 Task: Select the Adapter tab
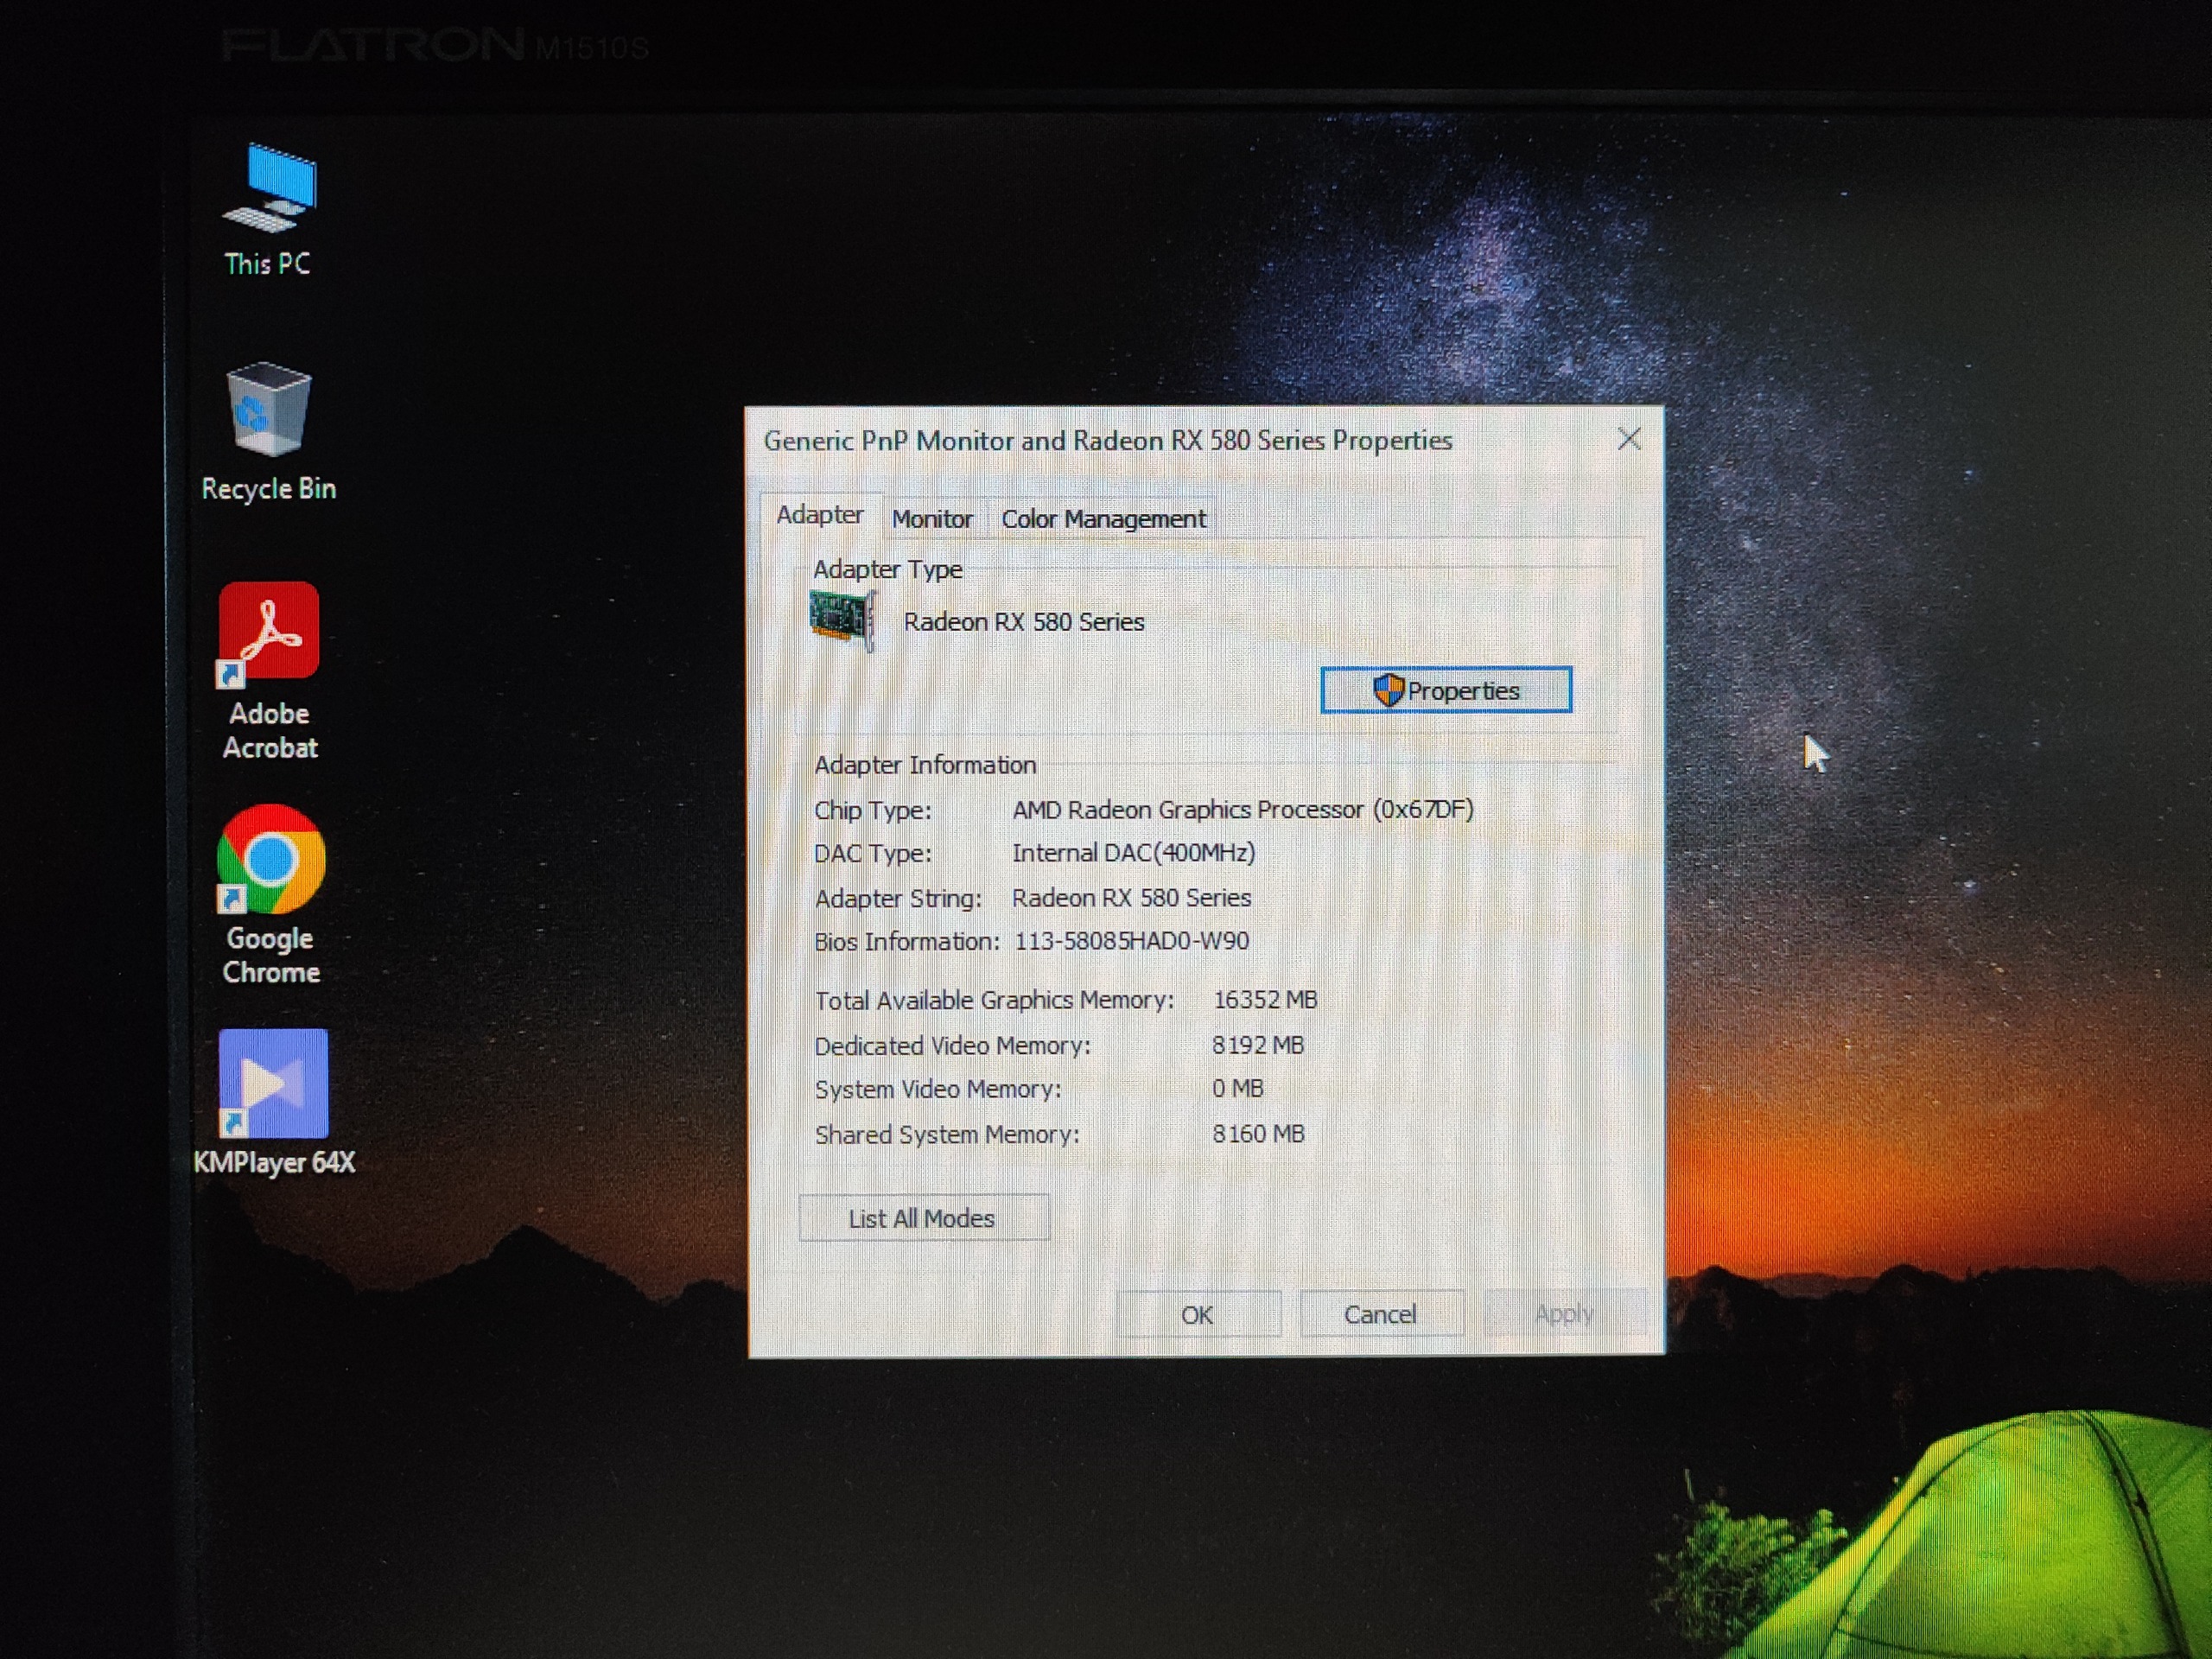pyautogui.click(x=819, y=515)
